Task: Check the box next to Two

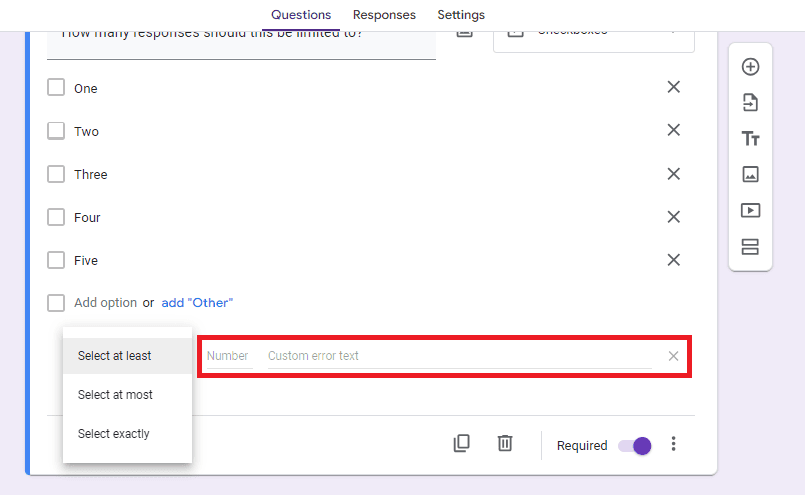Action: [x=56, y=130]
